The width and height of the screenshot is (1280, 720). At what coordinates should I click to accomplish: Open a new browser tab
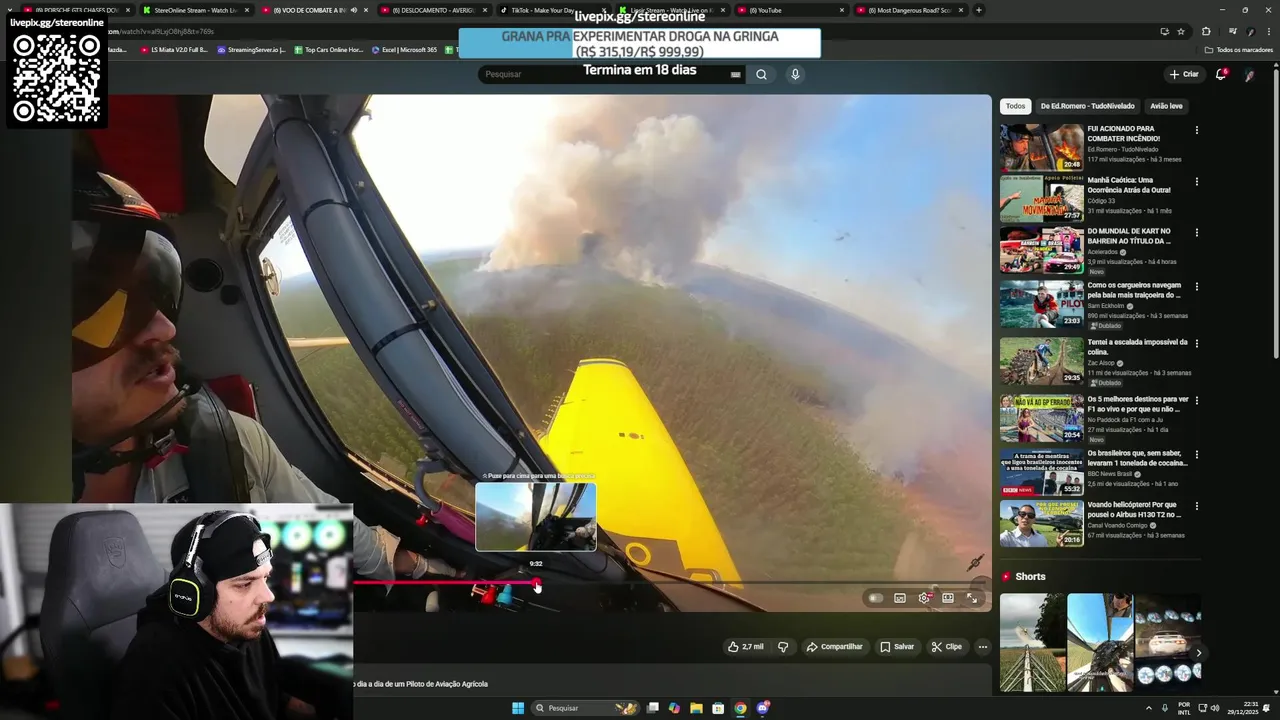click(979, 10)
